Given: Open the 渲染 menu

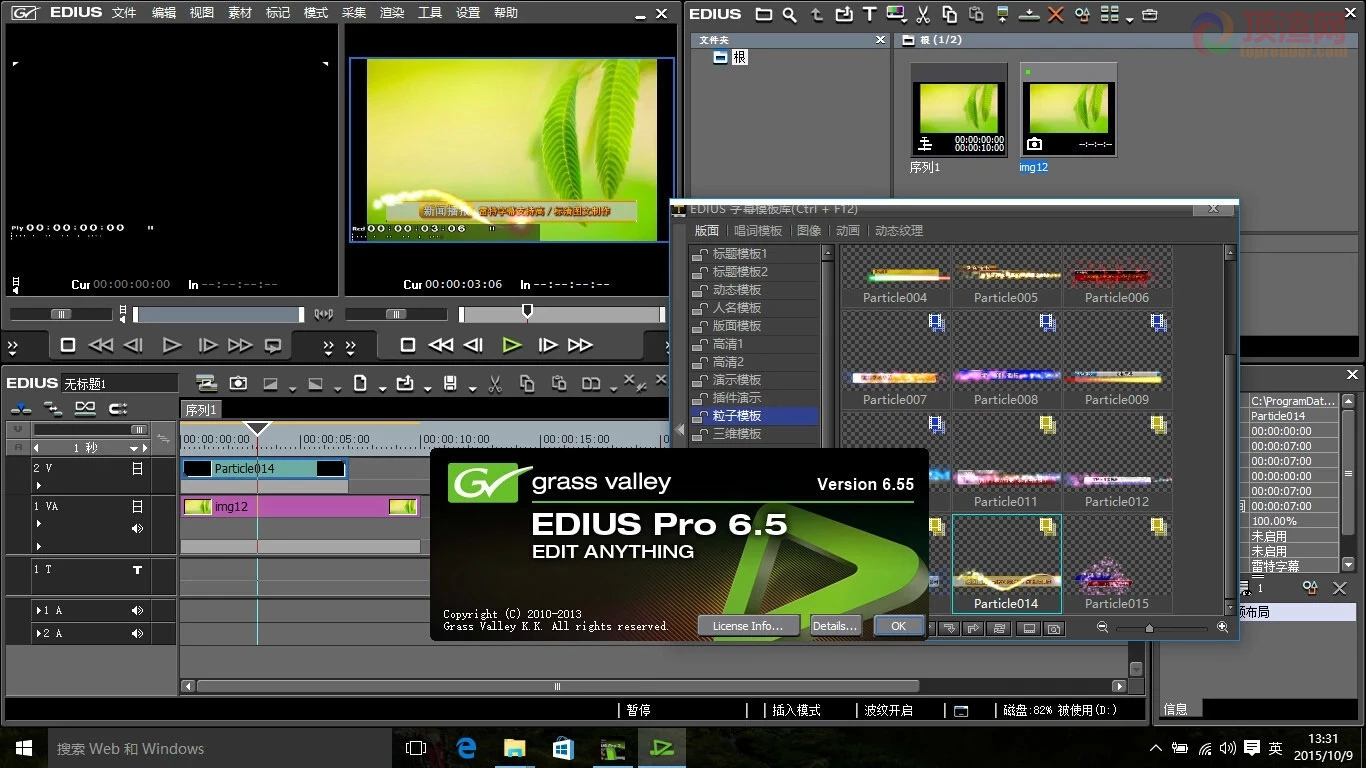Looking at the screenshot, I should tap(392, 13).
